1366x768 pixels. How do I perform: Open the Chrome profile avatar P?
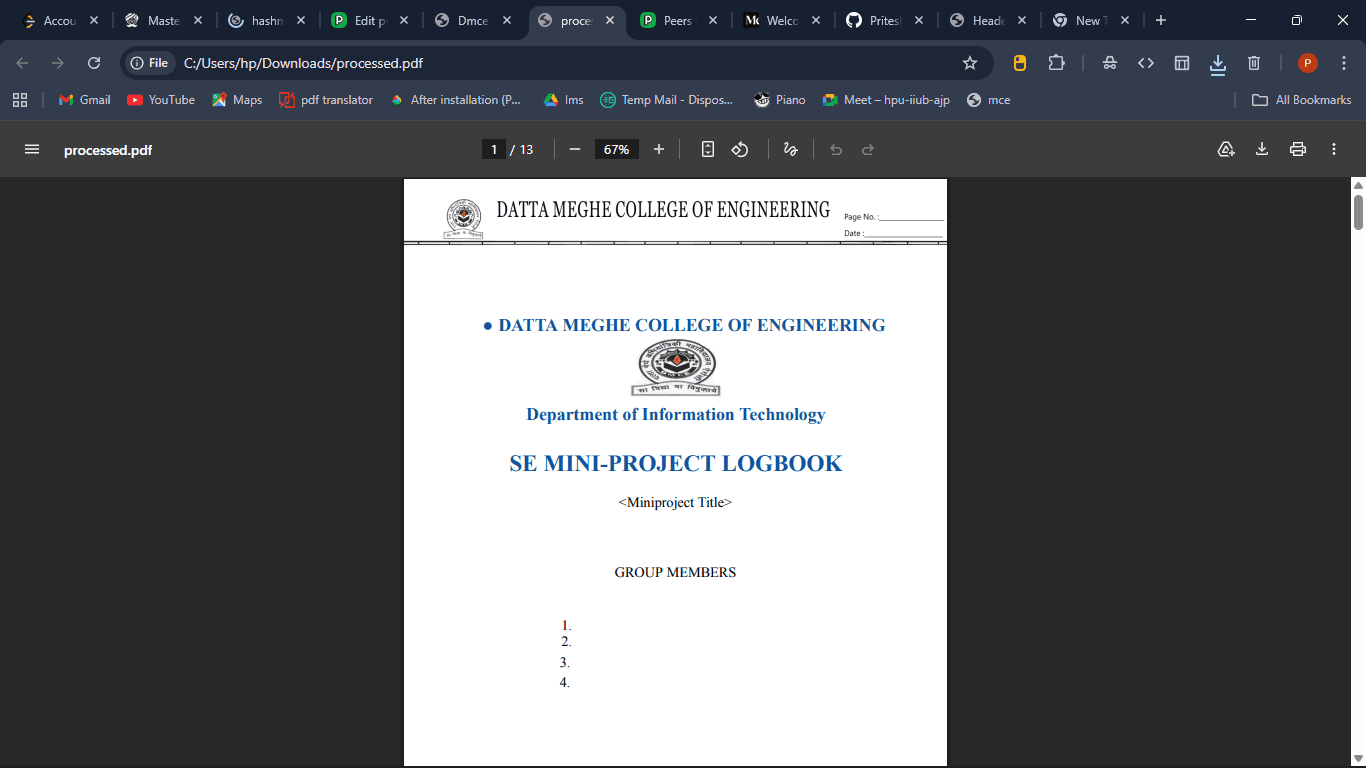point(1308,63)
